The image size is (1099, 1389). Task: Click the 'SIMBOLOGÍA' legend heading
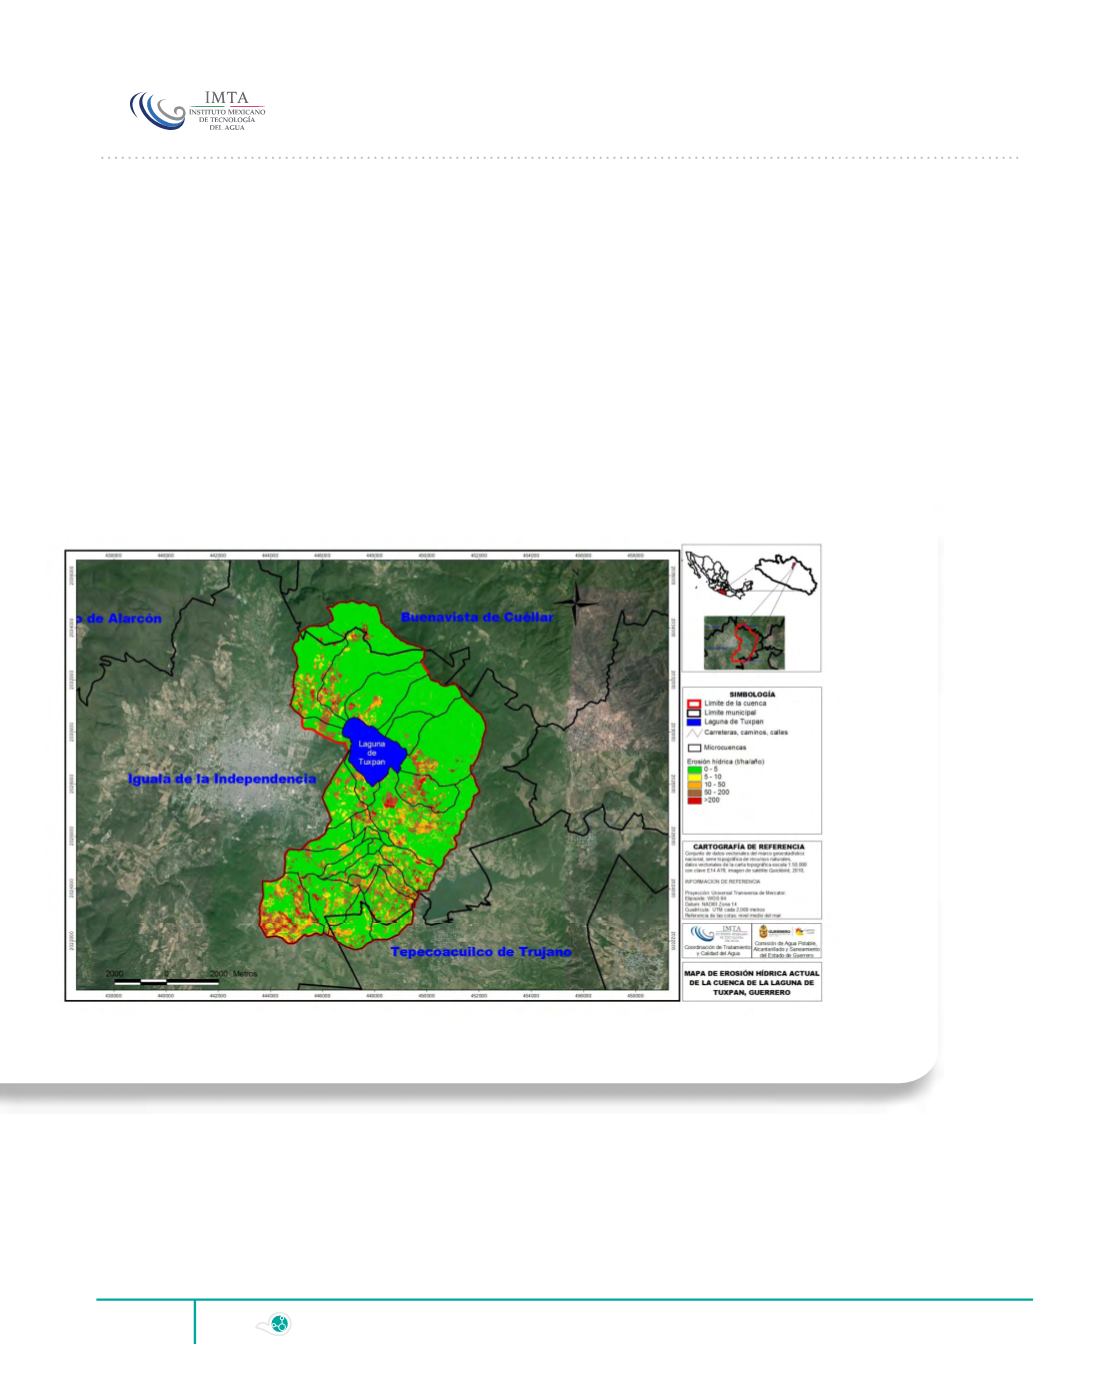[x=752, y=694]
